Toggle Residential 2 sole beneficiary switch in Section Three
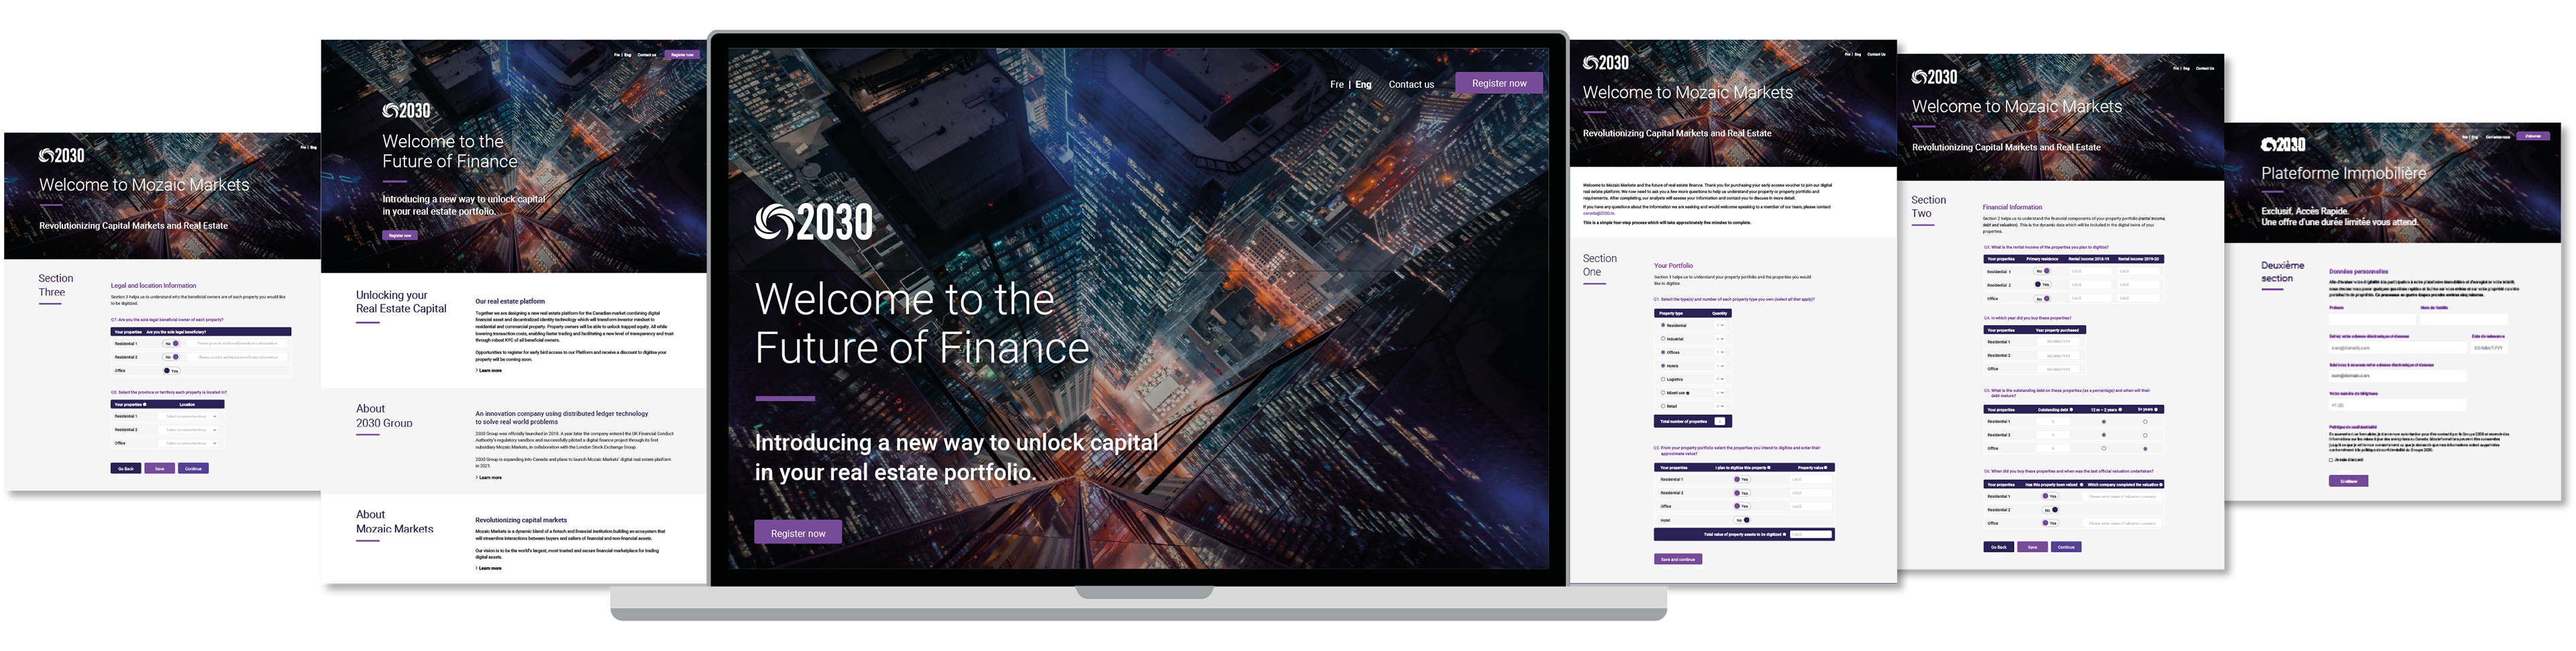The height and width of the screenshot is (651, 2576). 171,357
